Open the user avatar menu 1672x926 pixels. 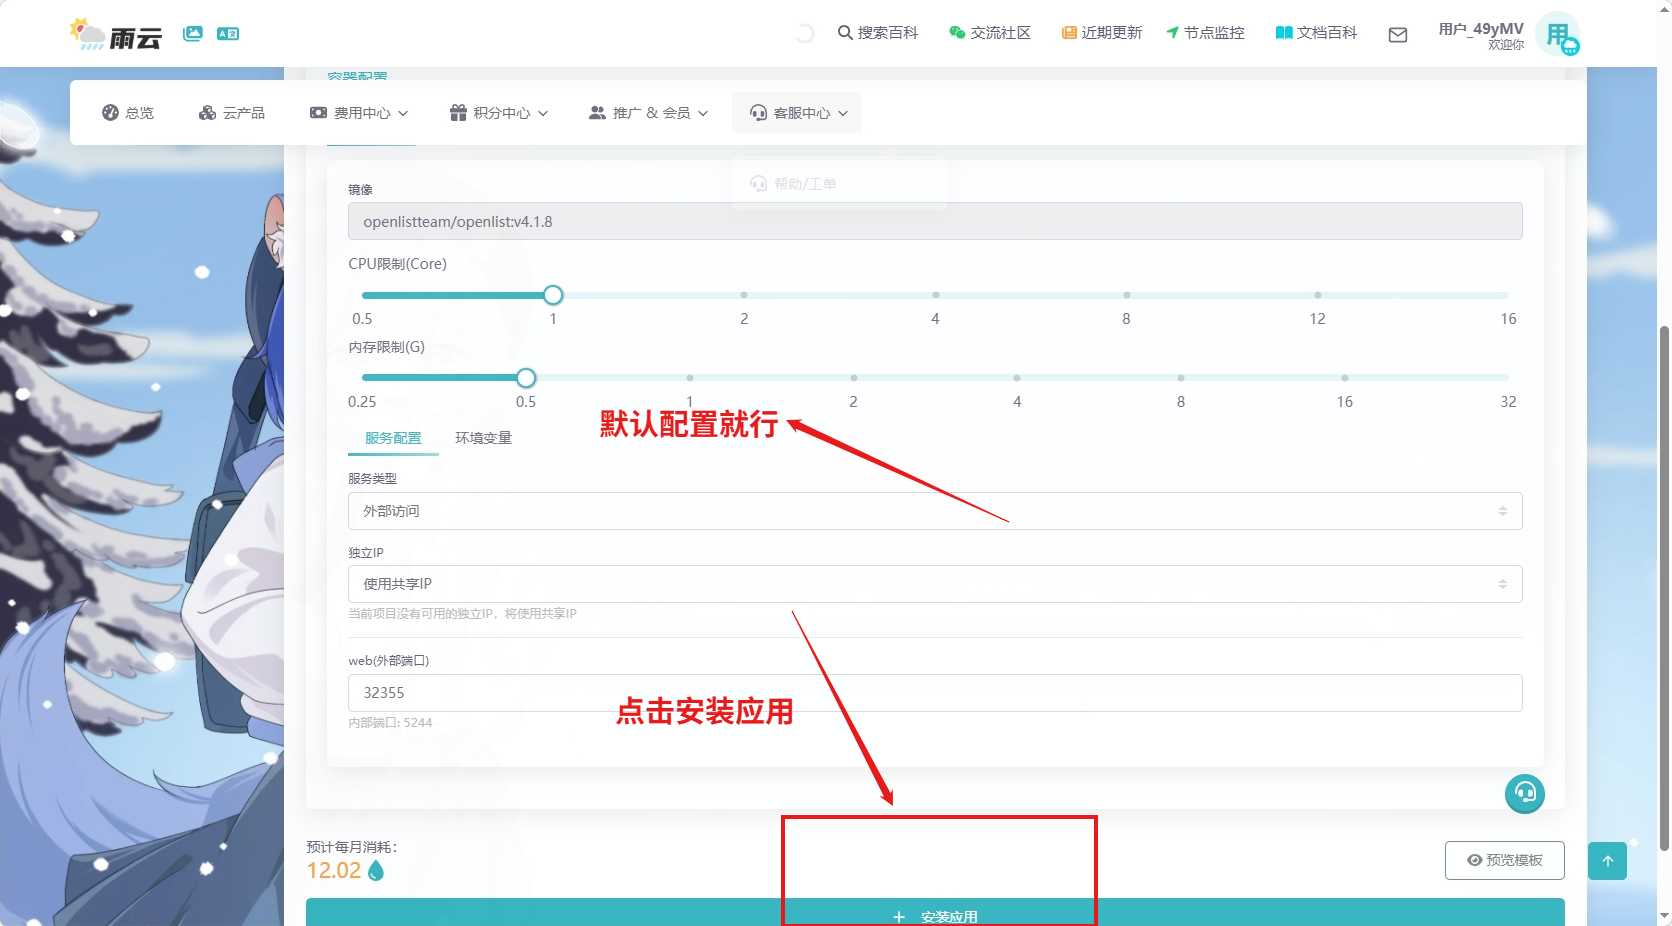(1558, 34)
